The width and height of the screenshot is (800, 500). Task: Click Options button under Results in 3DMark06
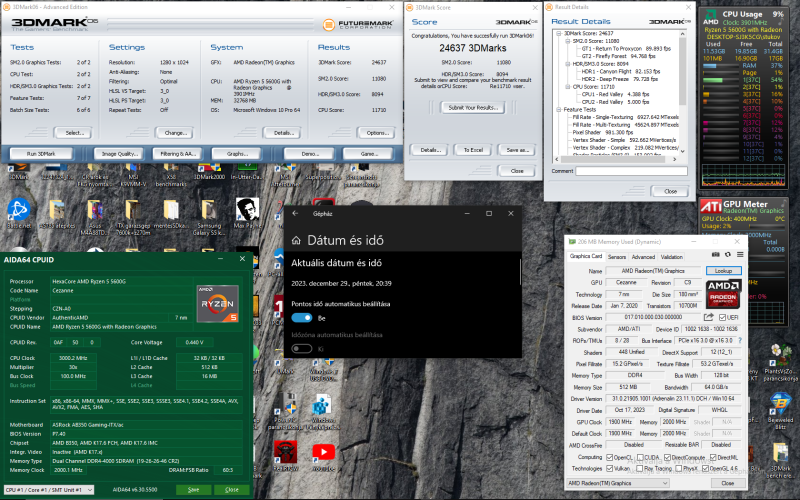pos(378,133)
